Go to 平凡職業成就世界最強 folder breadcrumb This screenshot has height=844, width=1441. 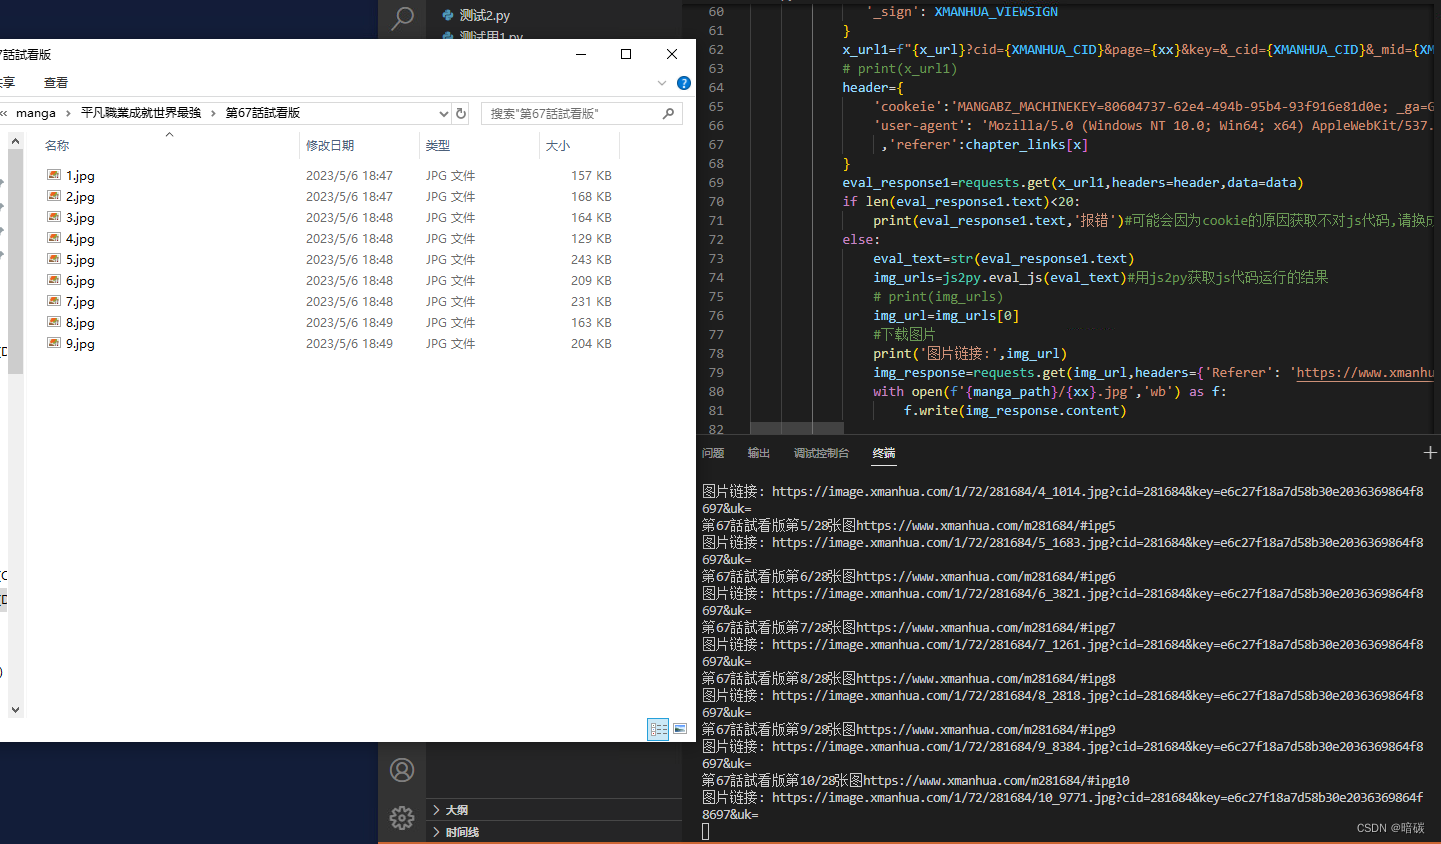141,113
